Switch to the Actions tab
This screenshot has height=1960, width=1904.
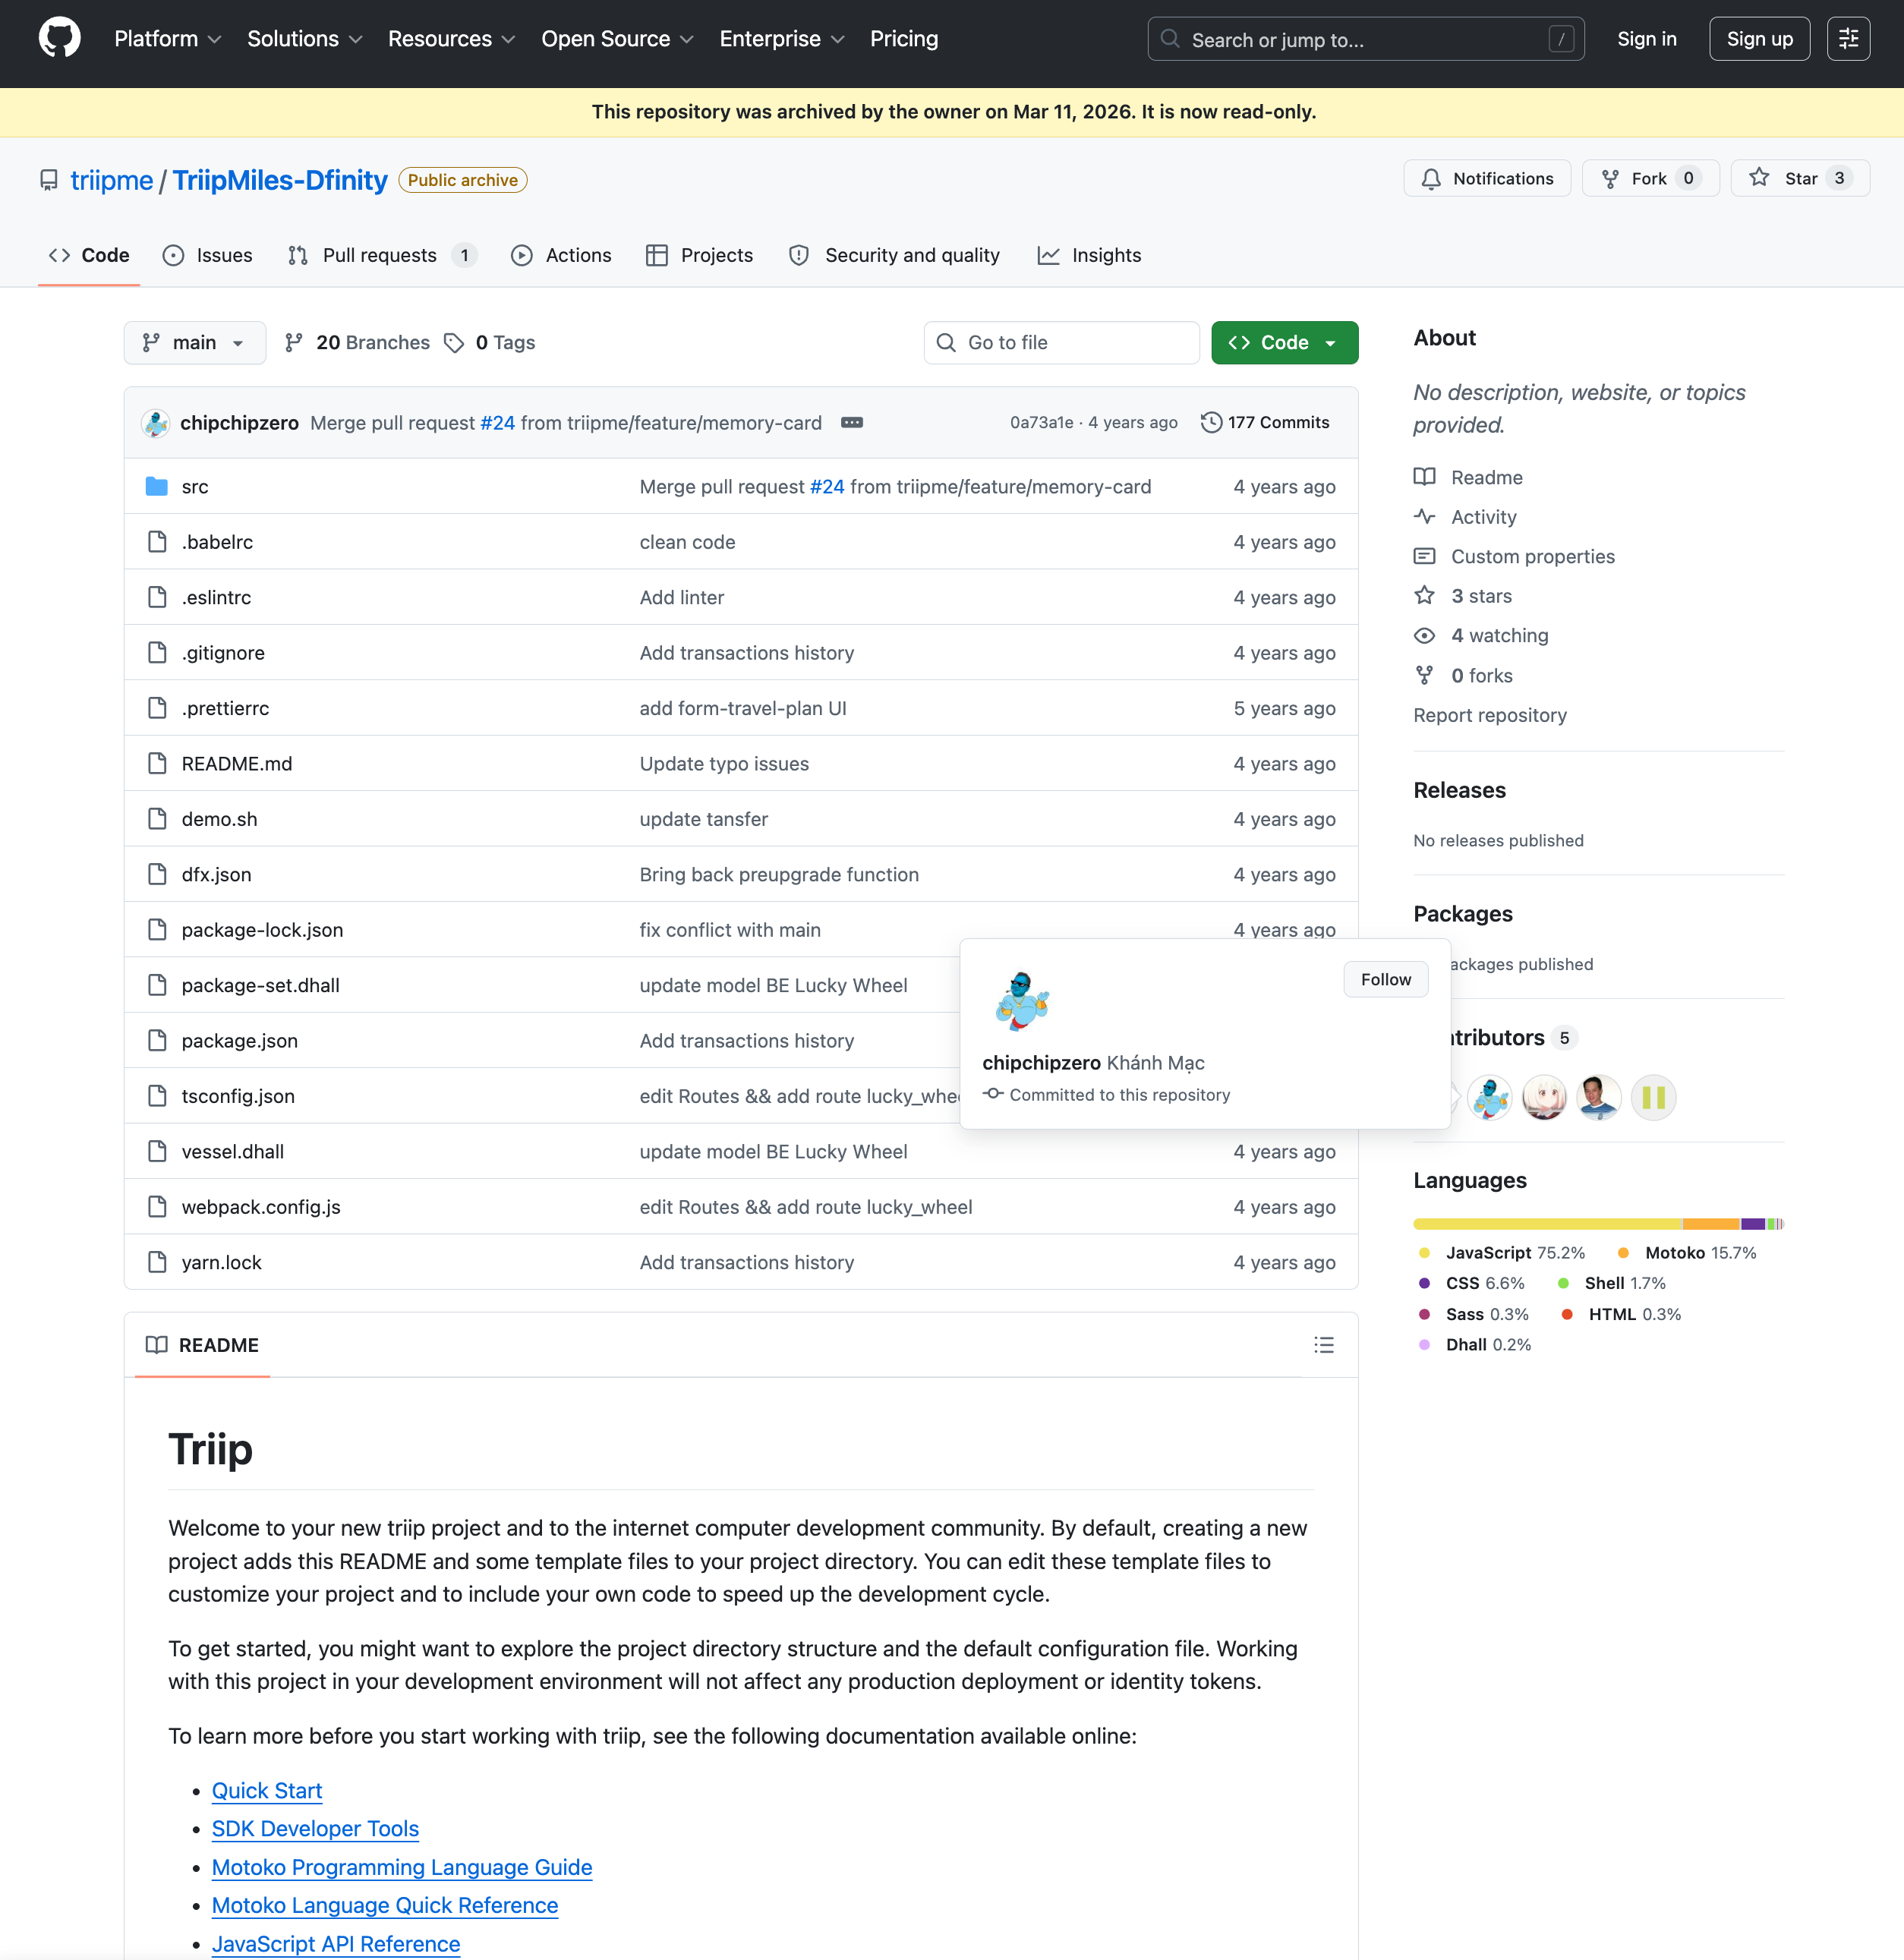tap(561, 255)
